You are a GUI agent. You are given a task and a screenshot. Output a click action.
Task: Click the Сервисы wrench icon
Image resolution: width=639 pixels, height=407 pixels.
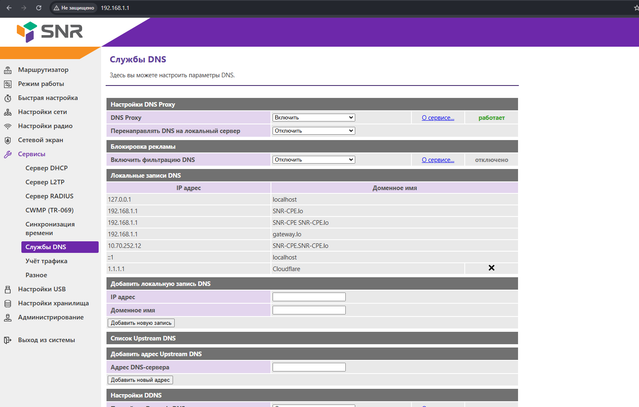click(x=8, y=154)
